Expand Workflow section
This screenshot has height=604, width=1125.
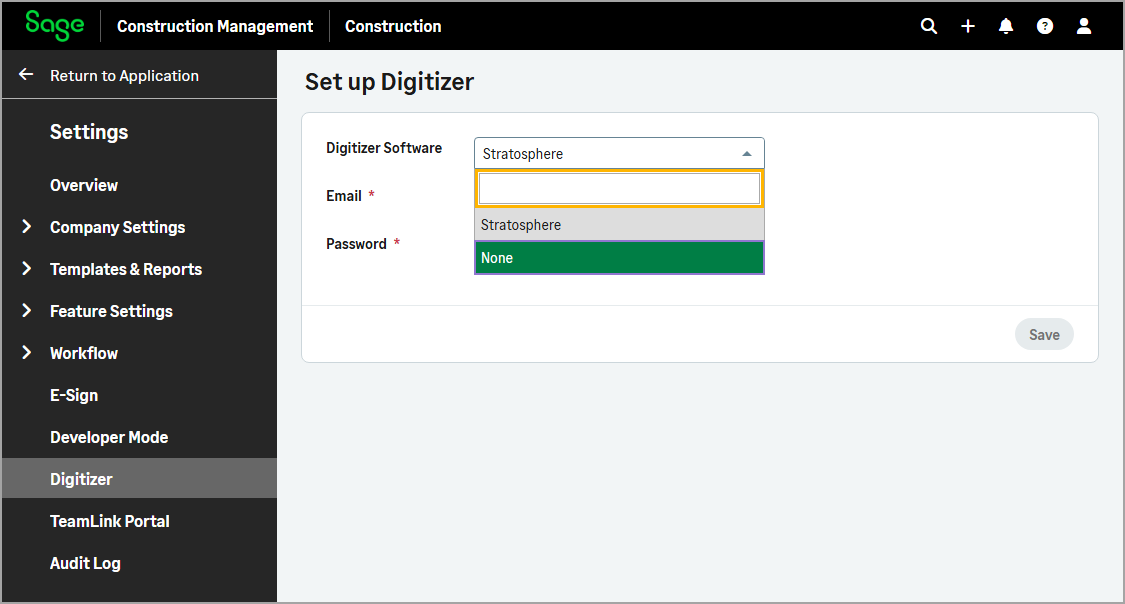pos(27,353)
